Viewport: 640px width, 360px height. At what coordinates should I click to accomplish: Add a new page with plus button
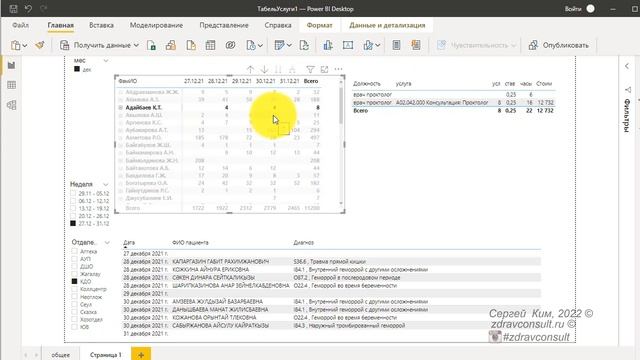coord(141,355)
